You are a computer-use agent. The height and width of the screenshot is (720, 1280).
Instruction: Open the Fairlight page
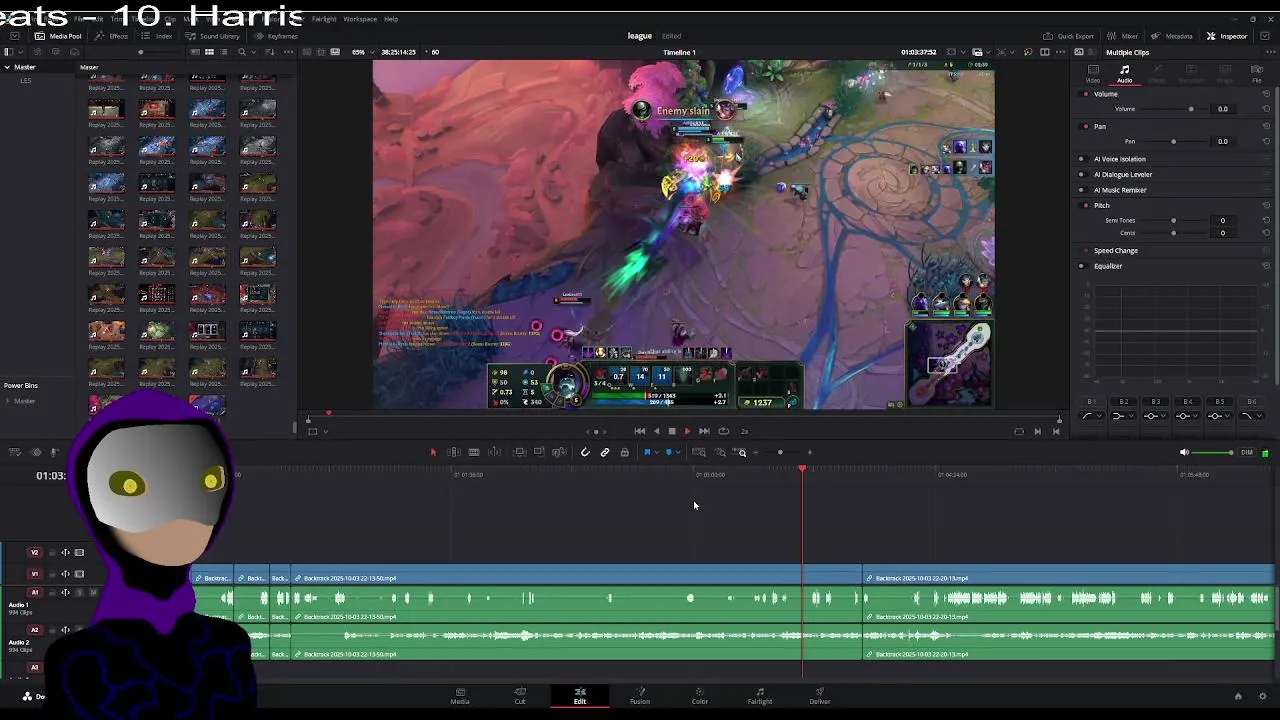pos(760,696)
